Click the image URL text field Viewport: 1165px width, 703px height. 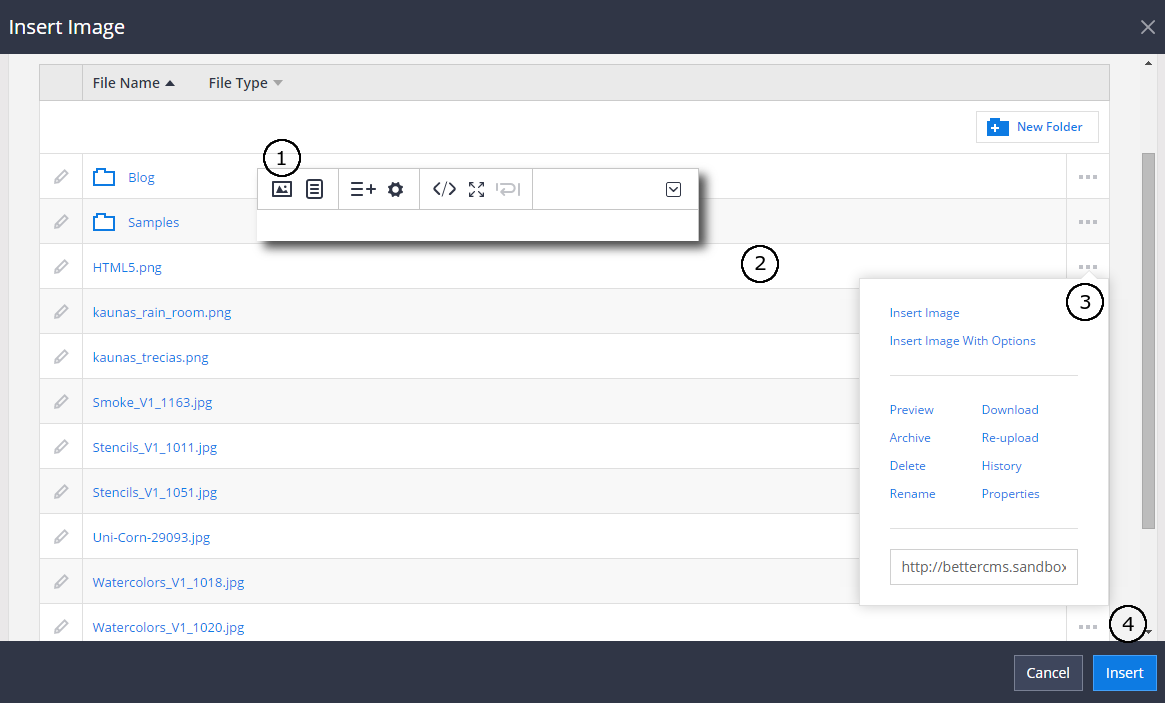(983, 567)
